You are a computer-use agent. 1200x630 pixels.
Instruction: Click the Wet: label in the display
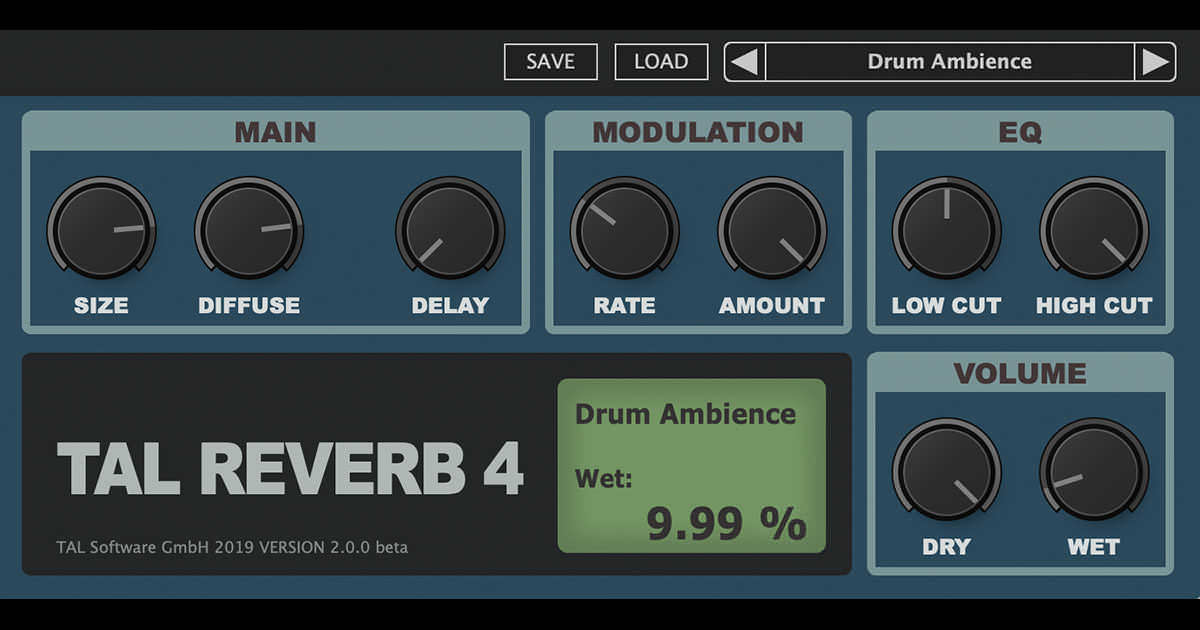[604, 479]
